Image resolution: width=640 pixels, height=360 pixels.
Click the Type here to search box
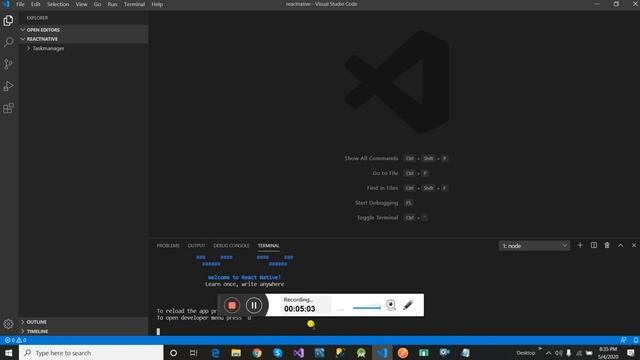pos(91,353)
